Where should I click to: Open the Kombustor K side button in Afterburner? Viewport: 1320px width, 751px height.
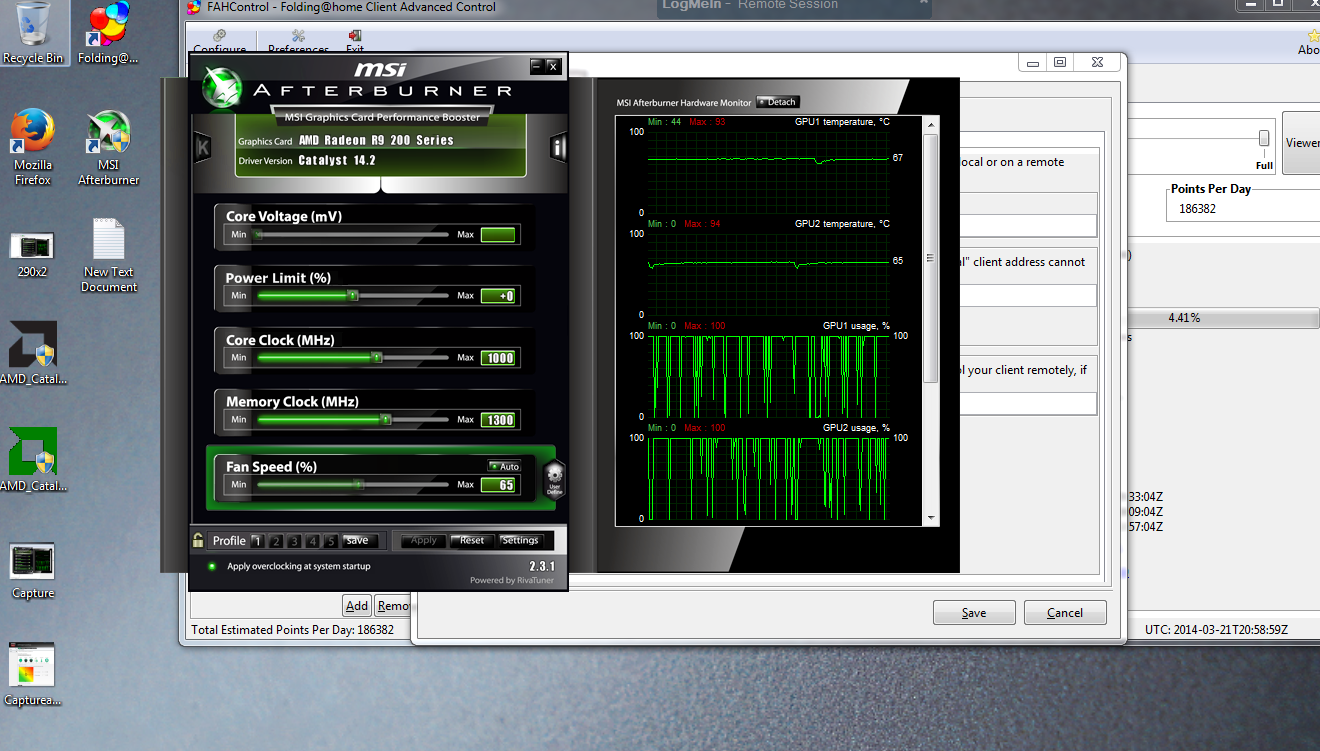point(202,149)
